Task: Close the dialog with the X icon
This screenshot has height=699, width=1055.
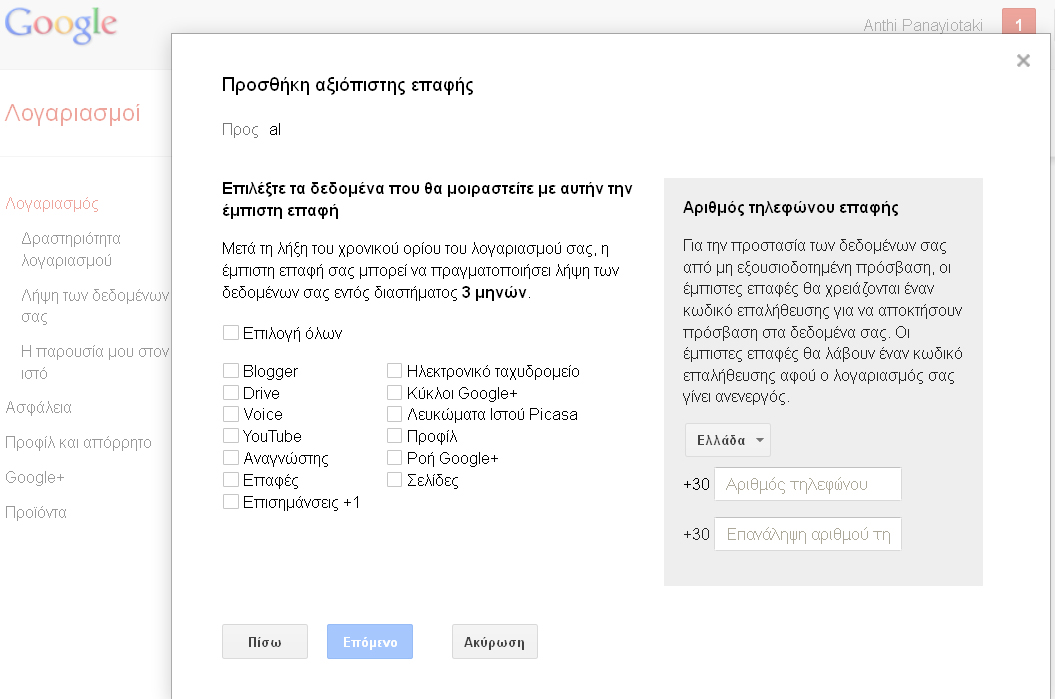Action: [1022, 61]
